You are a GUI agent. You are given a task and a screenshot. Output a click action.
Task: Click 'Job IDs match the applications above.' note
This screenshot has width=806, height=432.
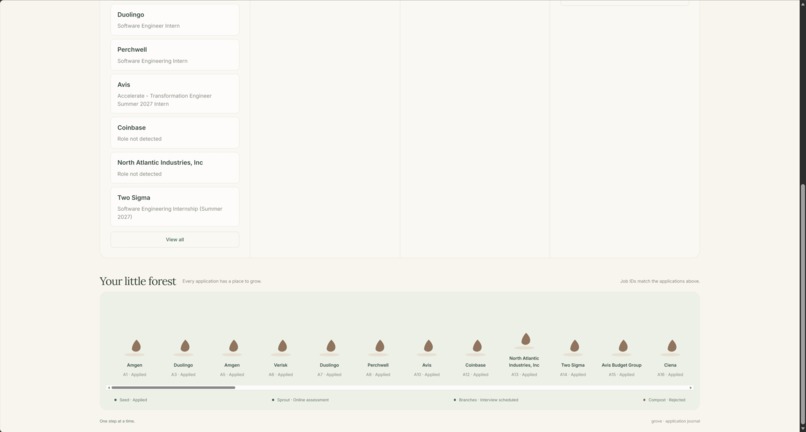(660, 281)
